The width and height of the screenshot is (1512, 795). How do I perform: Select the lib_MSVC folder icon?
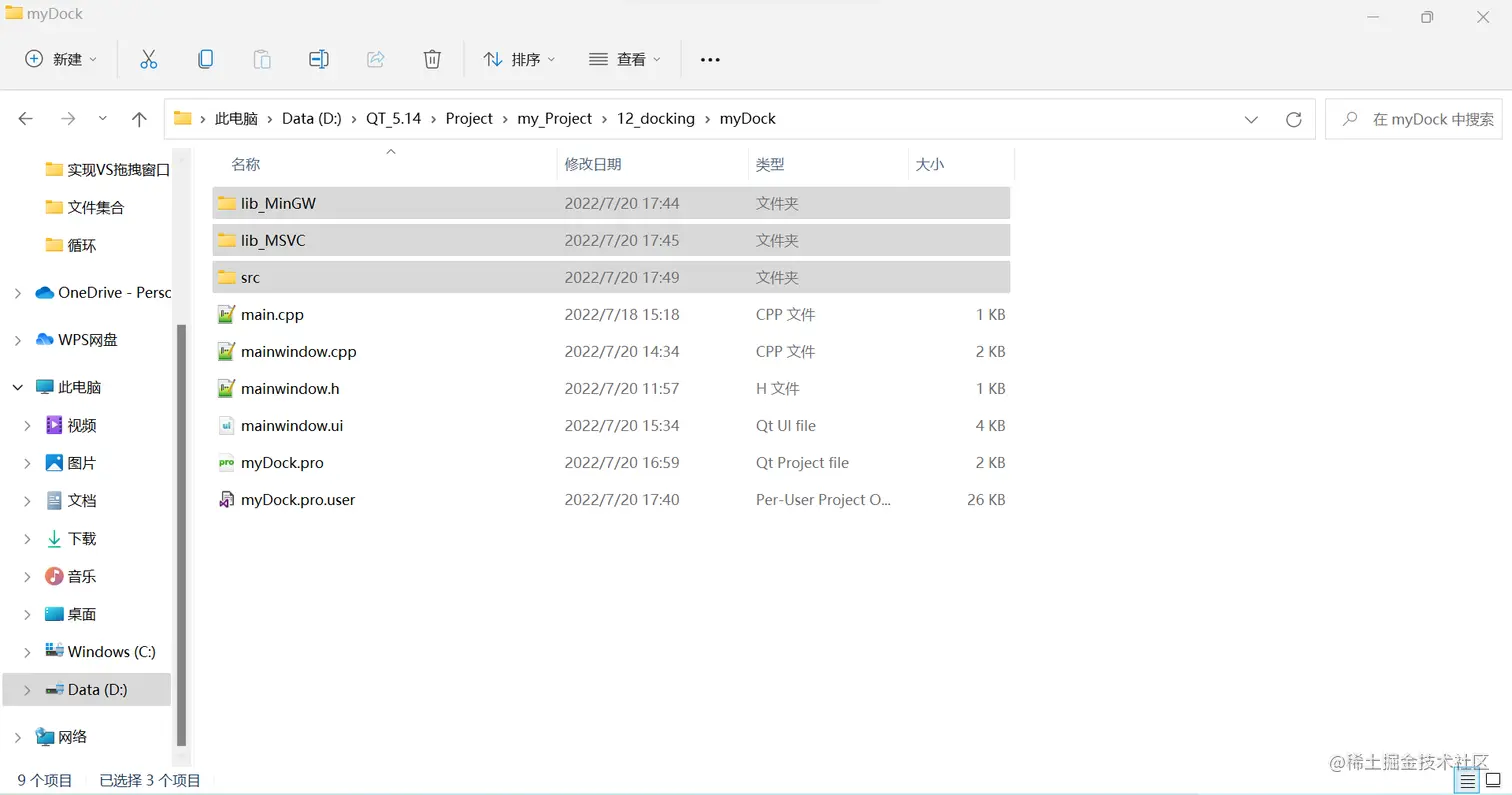[226, 240]
